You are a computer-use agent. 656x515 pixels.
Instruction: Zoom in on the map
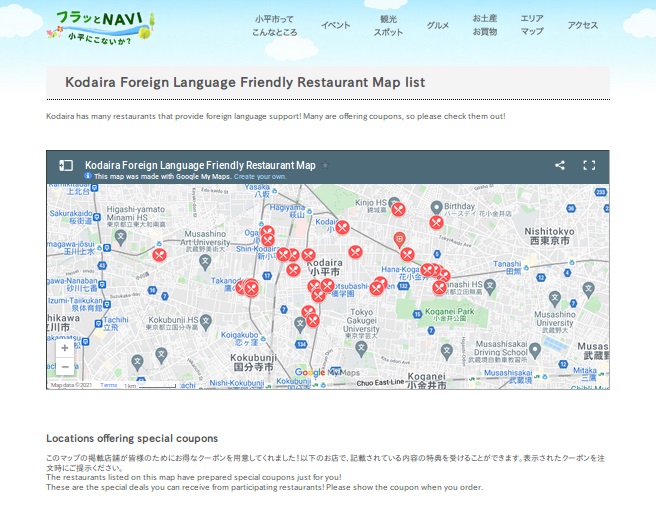pos(65,348)
